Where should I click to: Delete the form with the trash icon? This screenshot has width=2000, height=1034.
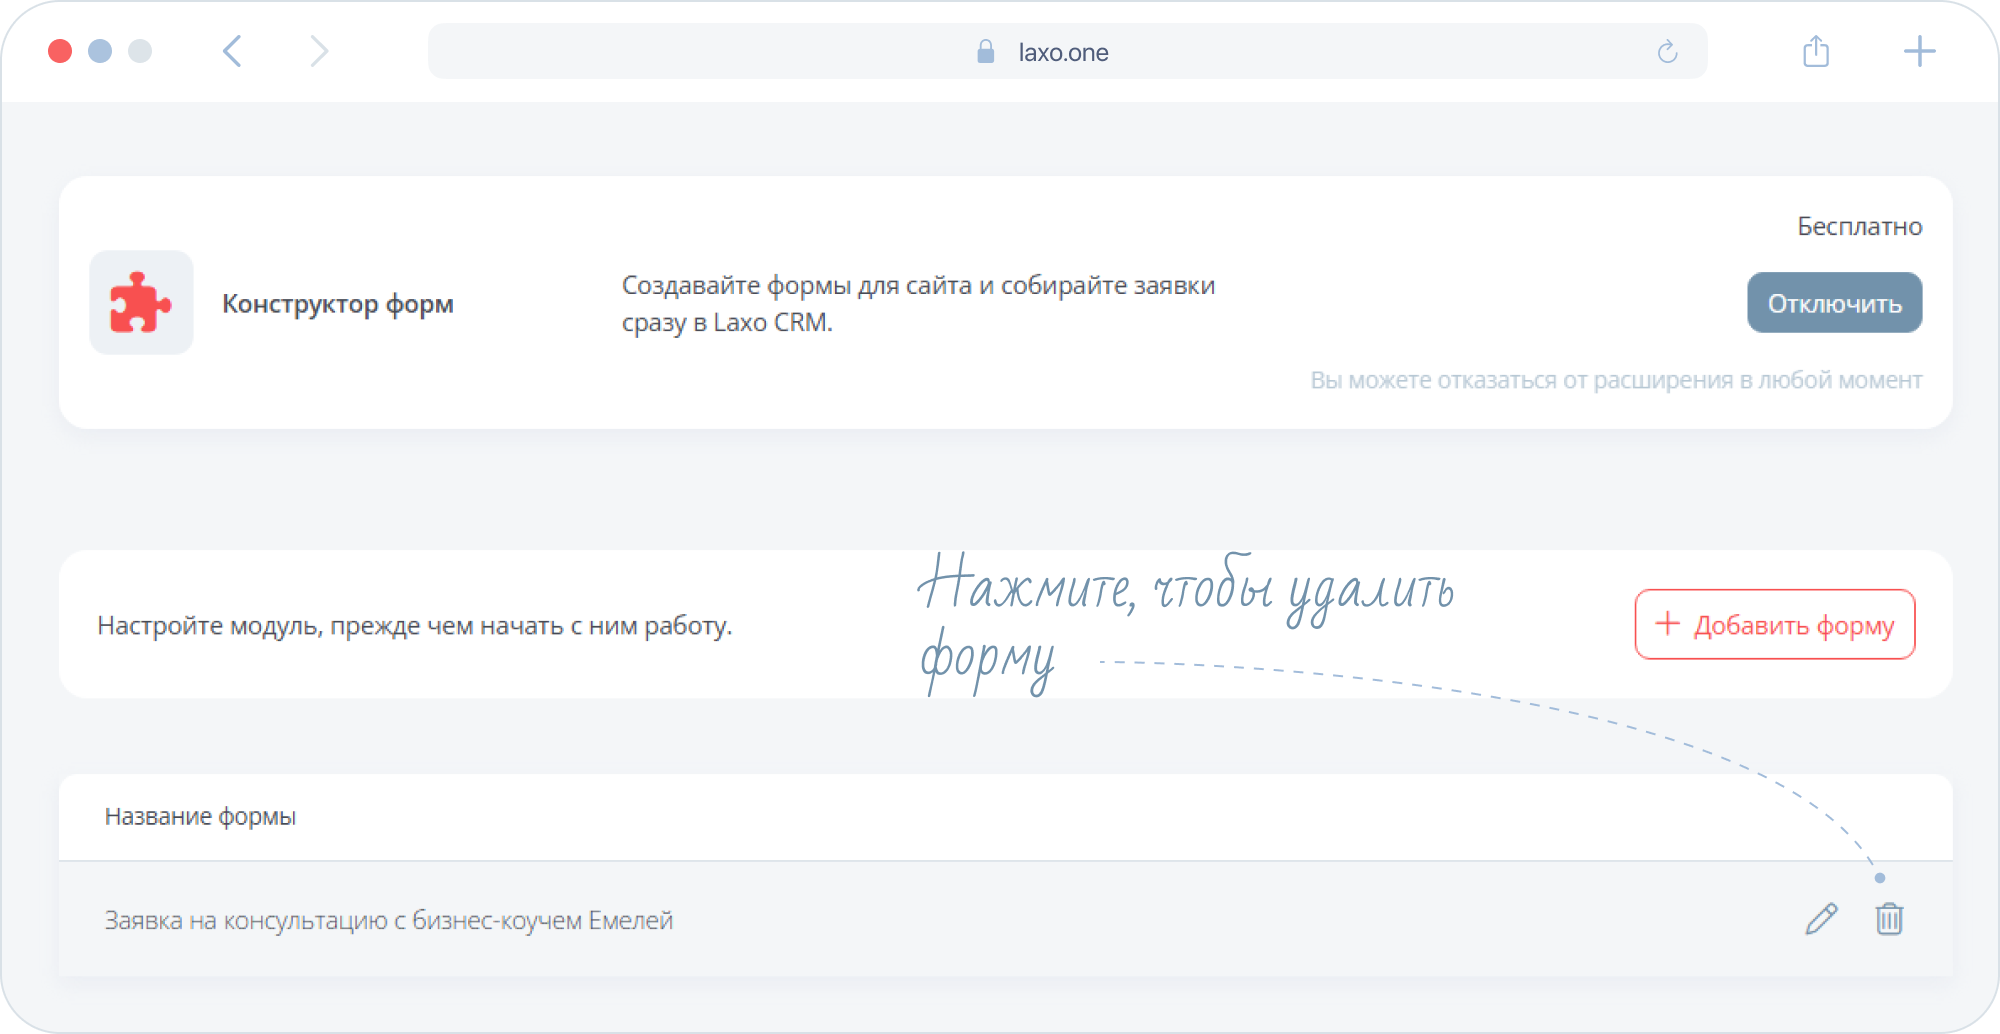(1889, 918)
